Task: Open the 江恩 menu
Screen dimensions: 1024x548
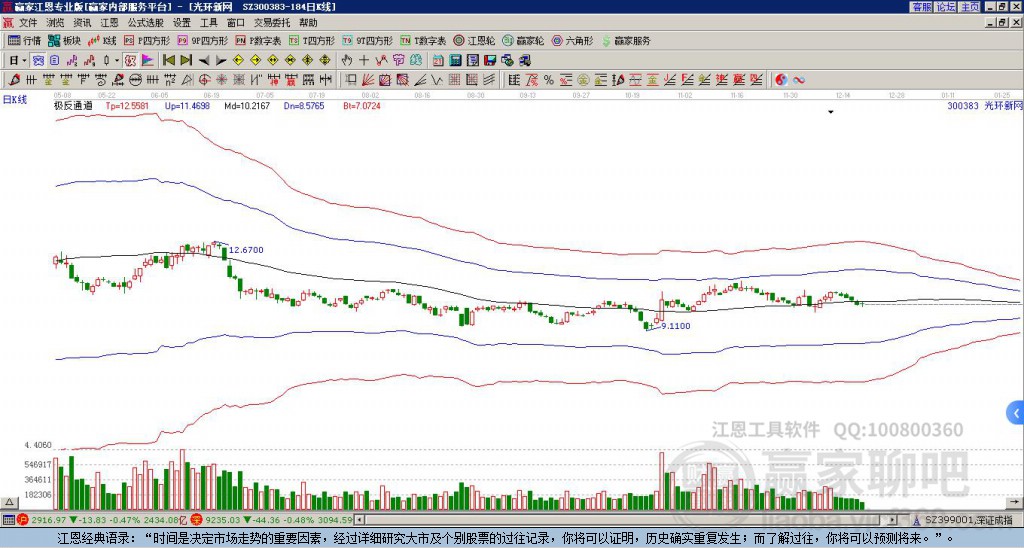Action: [x=109, y=23]
